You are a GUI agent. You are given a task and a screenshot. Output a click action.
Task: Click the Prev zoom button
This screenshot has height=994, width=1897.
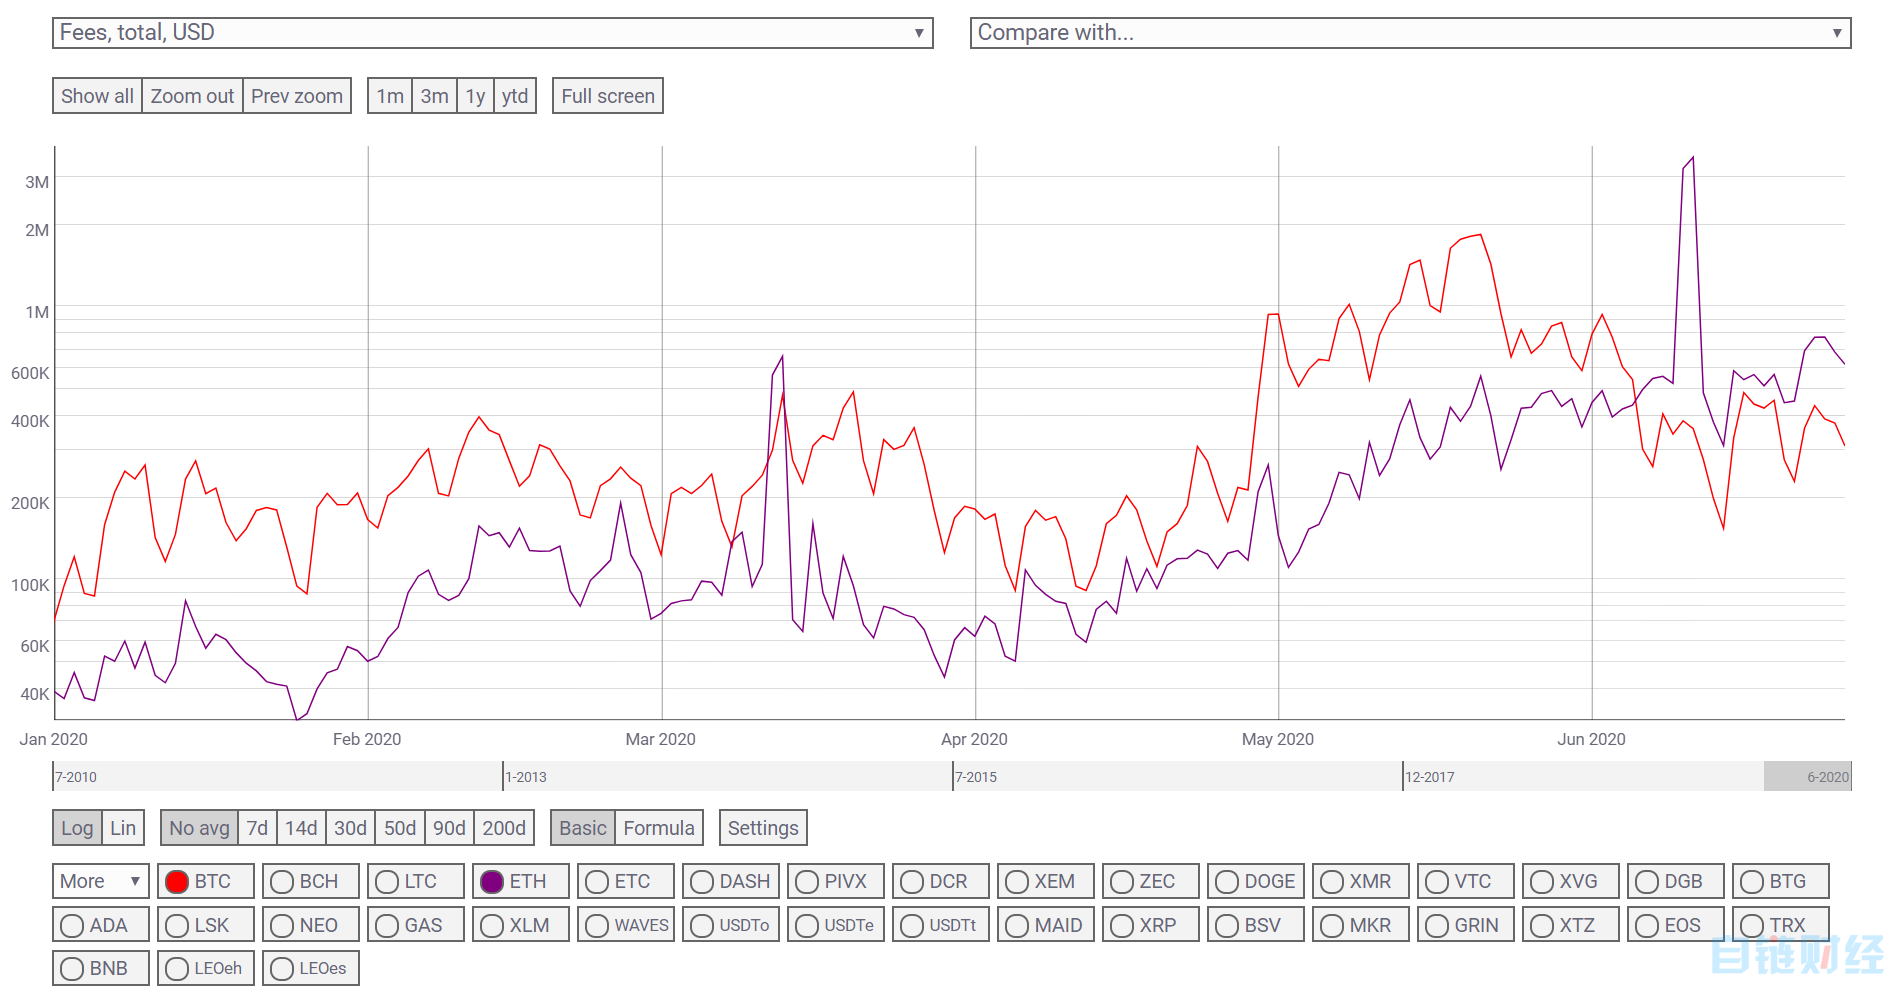[297, 96]
